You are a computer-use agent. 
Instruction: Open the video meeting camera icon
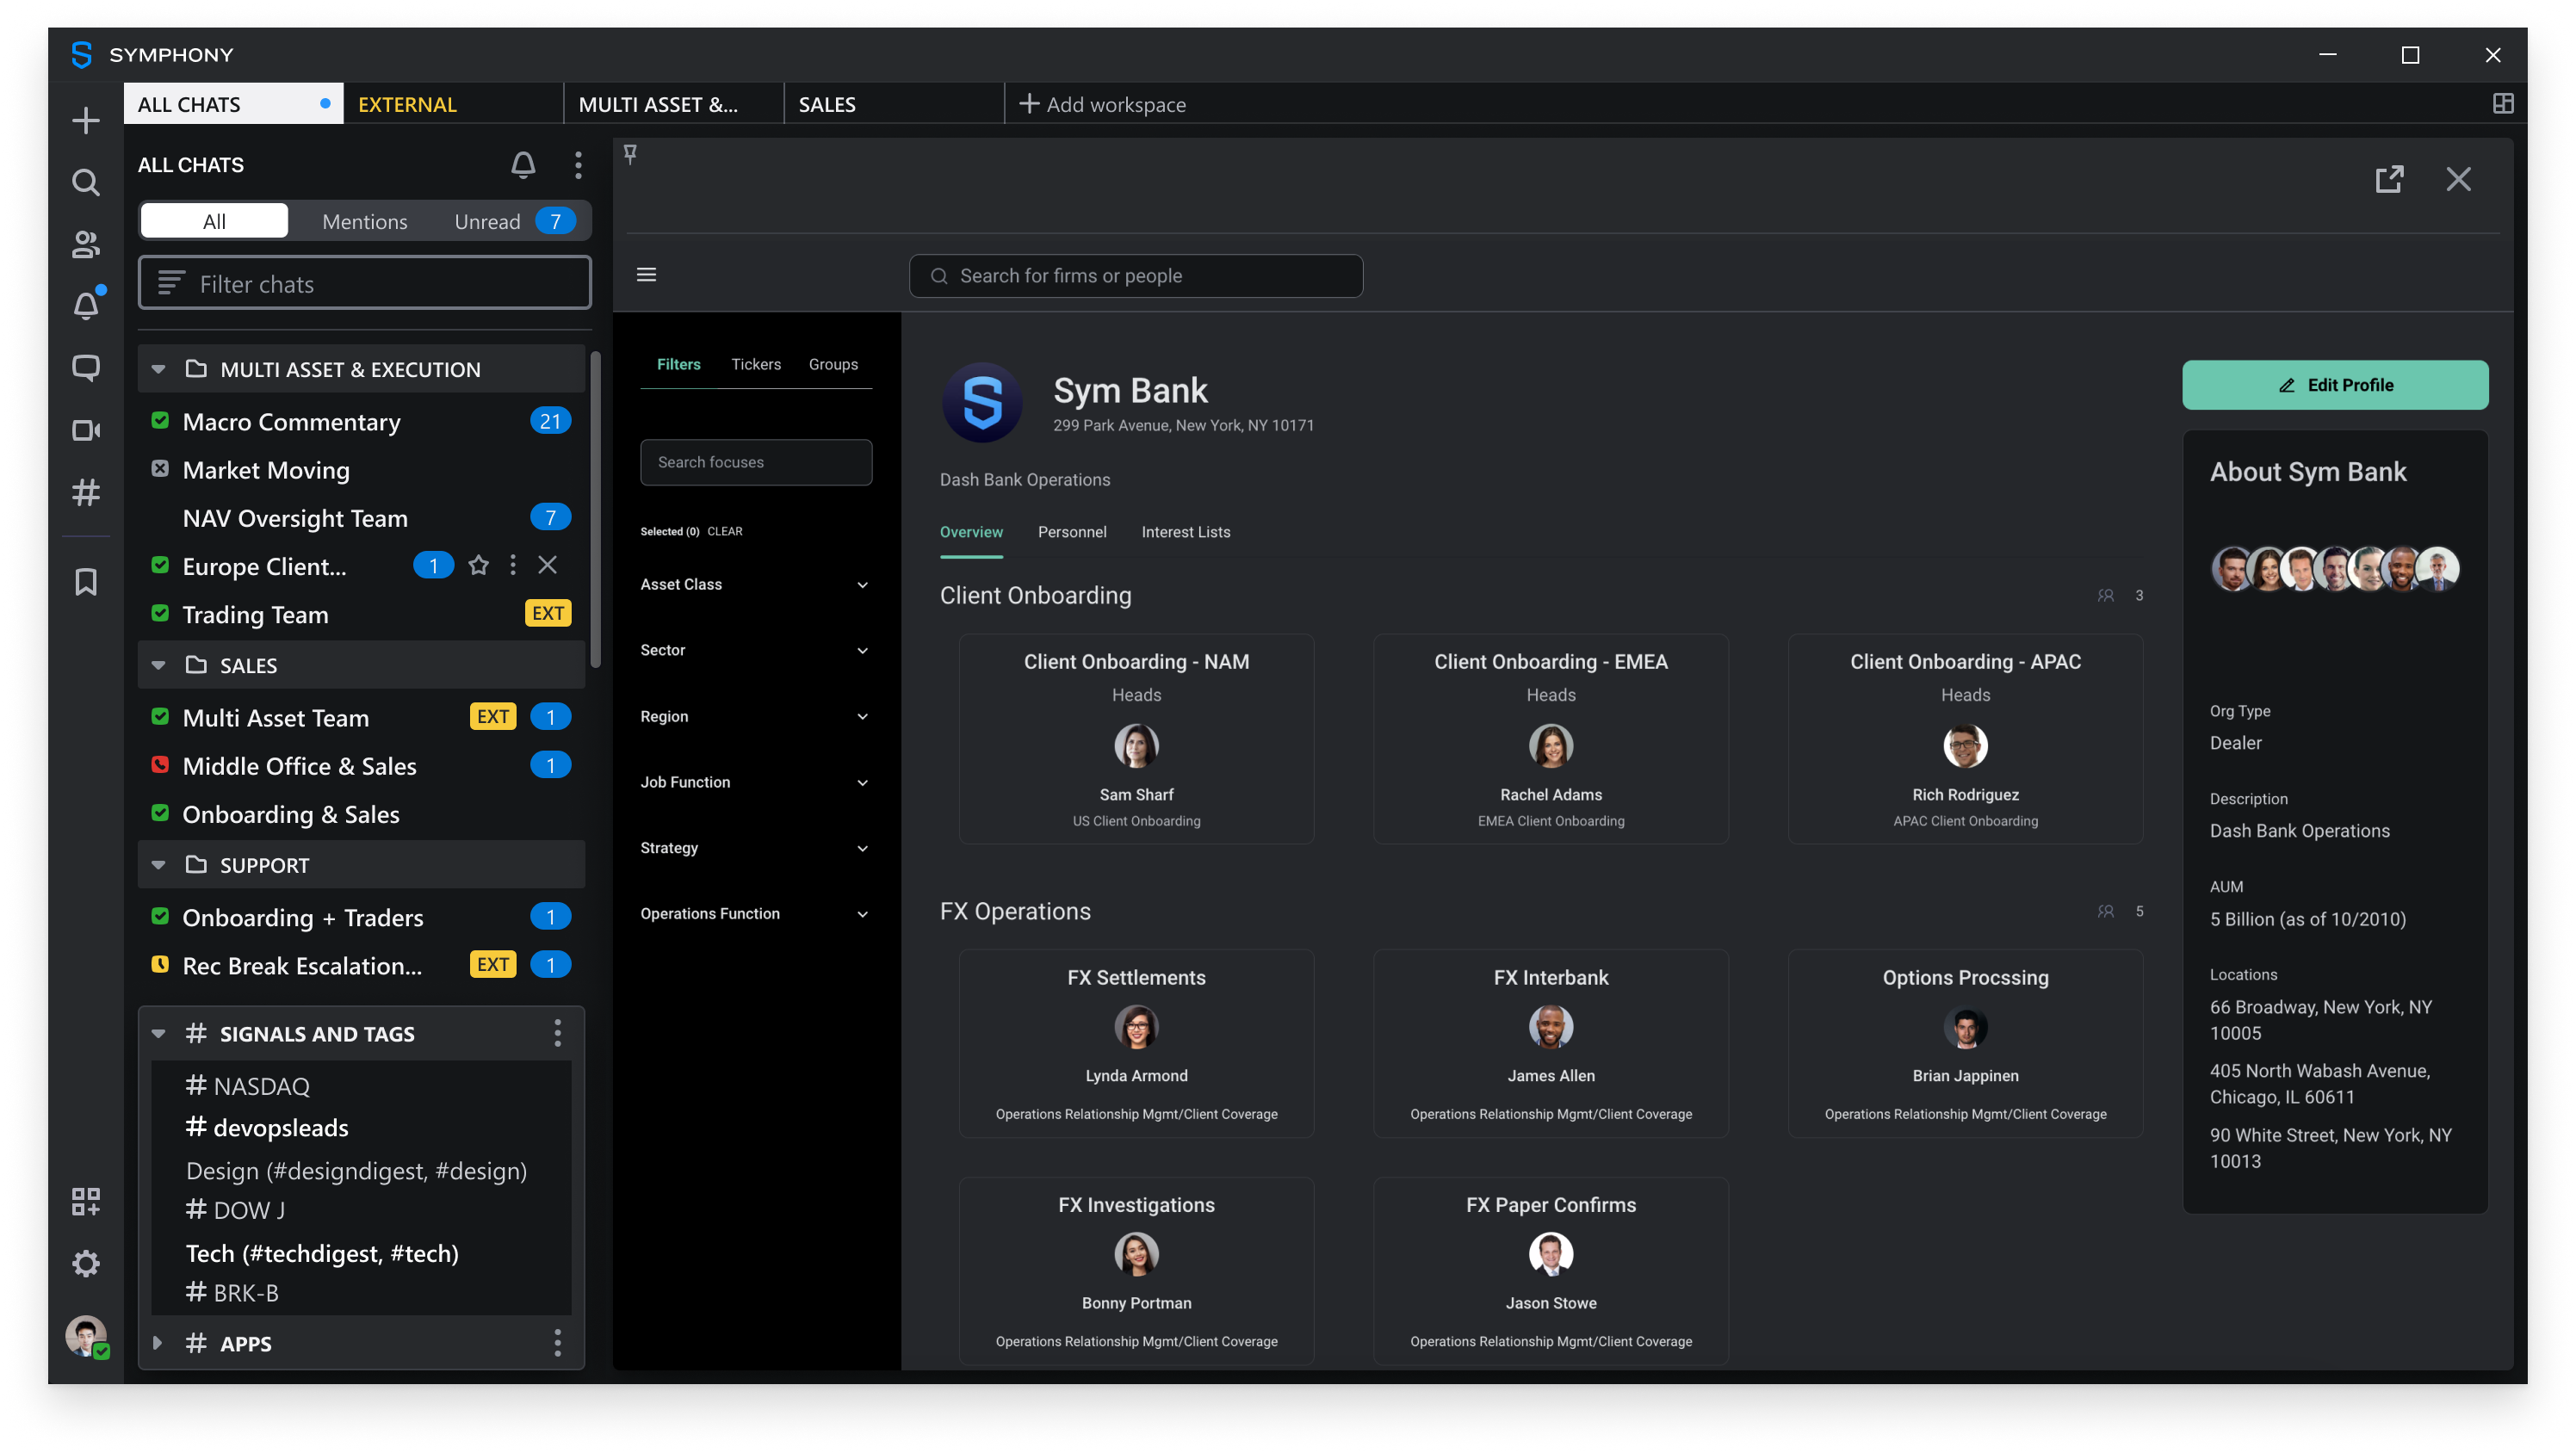click(x=86, y=430)
